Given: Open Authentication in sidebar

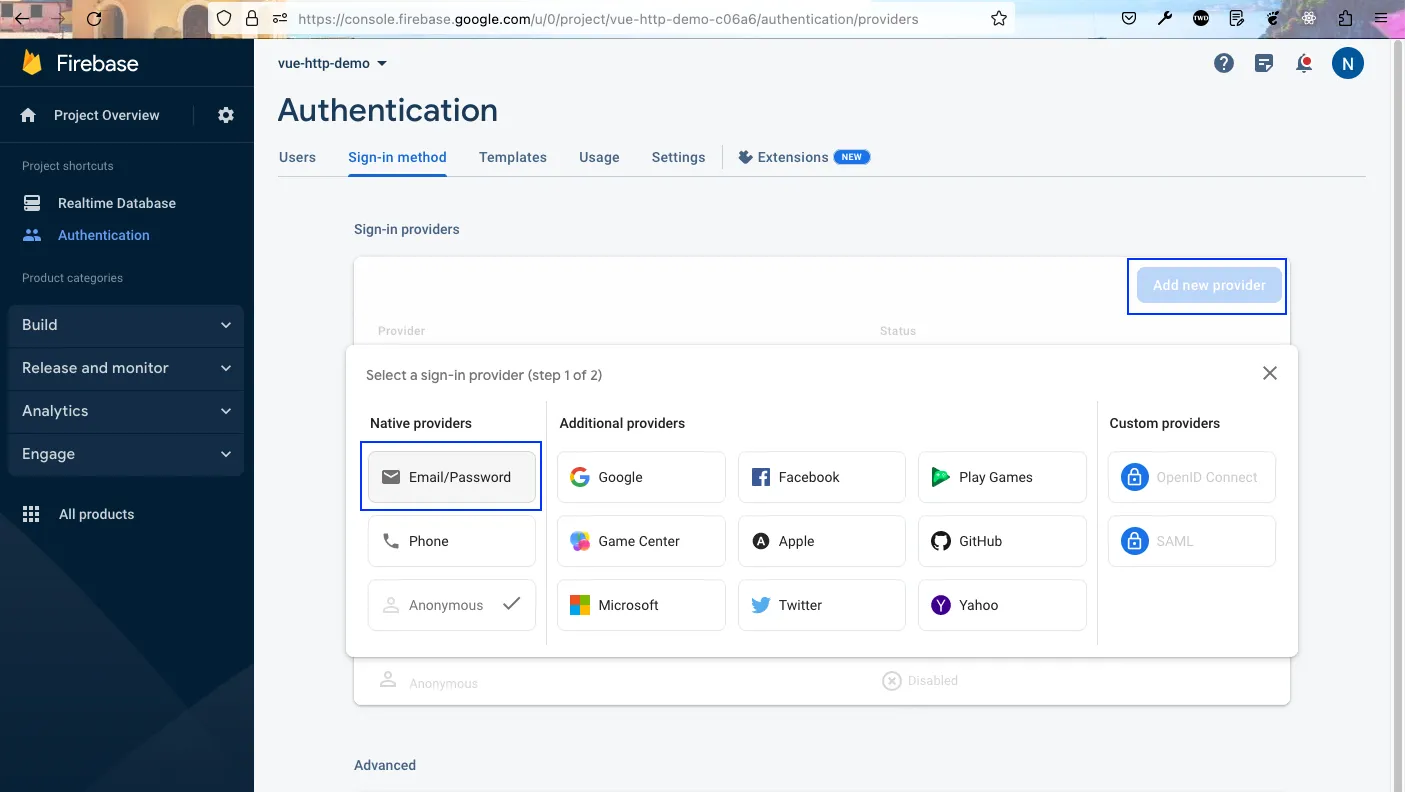Looking at the screenshot, I should 104,235.
